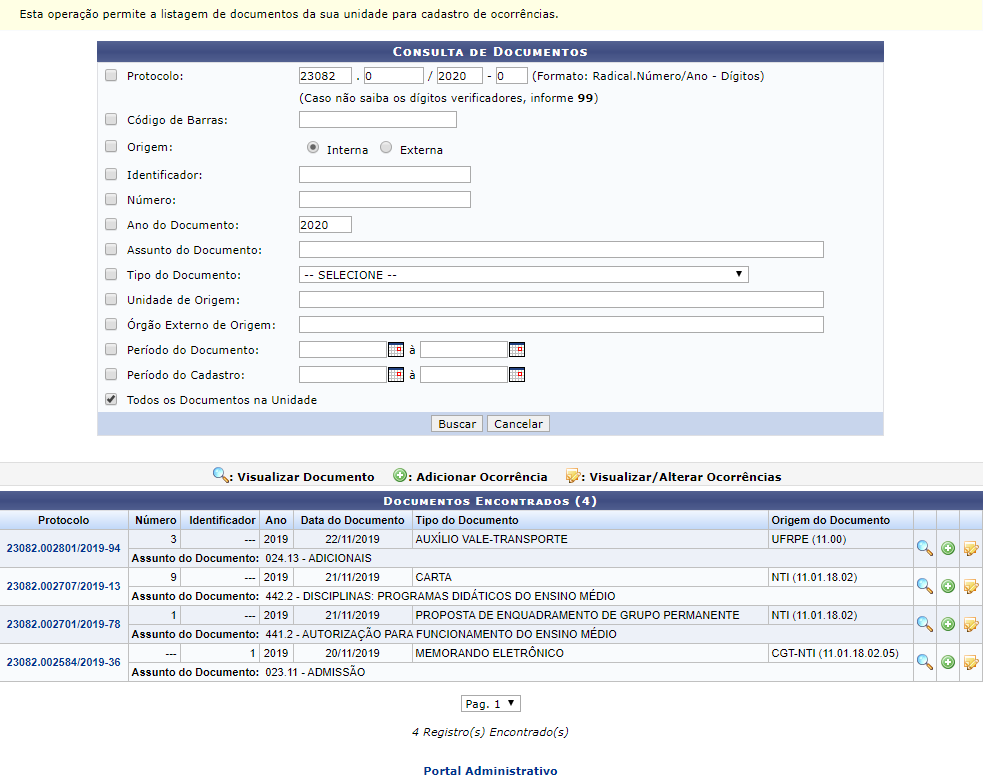
Task: Check the Identificador filter checkbox
Action: [111, 174]
